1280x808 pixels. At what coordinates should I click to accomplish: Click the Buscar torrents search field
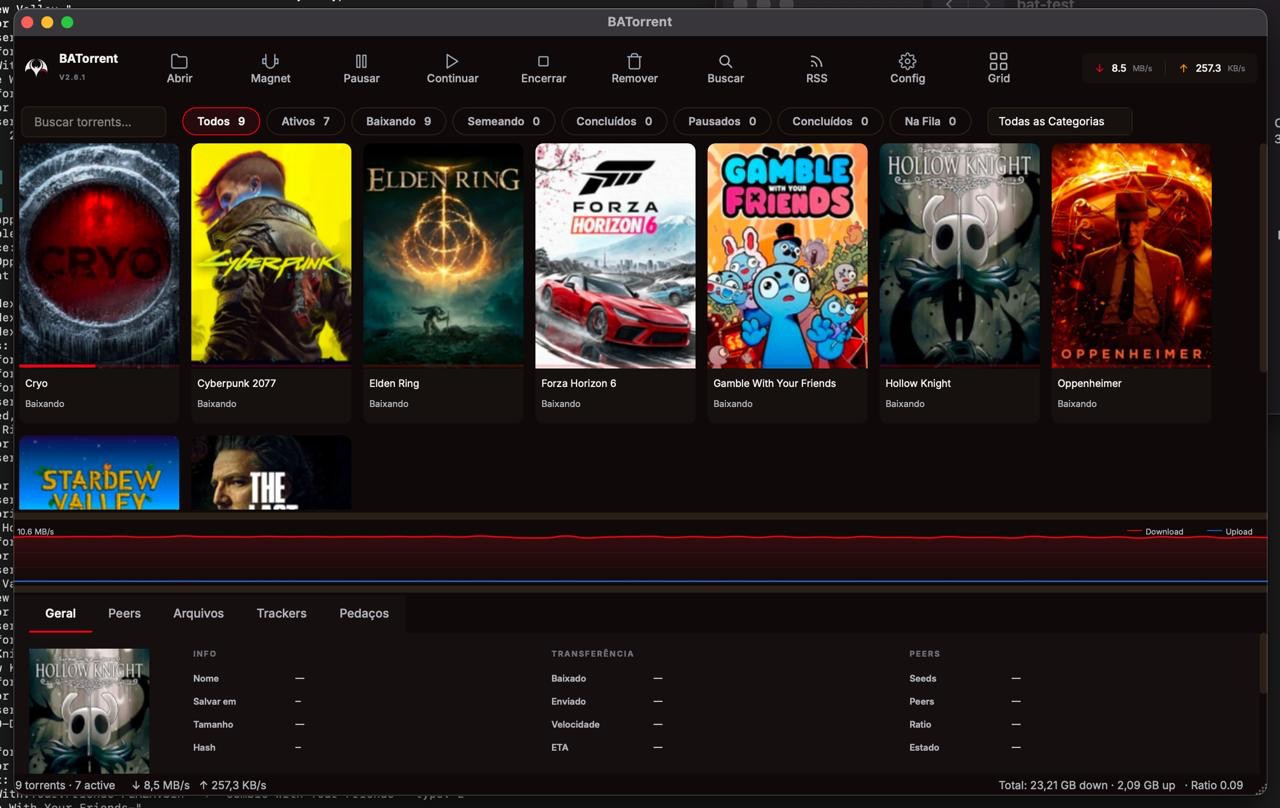click(94, 122)
